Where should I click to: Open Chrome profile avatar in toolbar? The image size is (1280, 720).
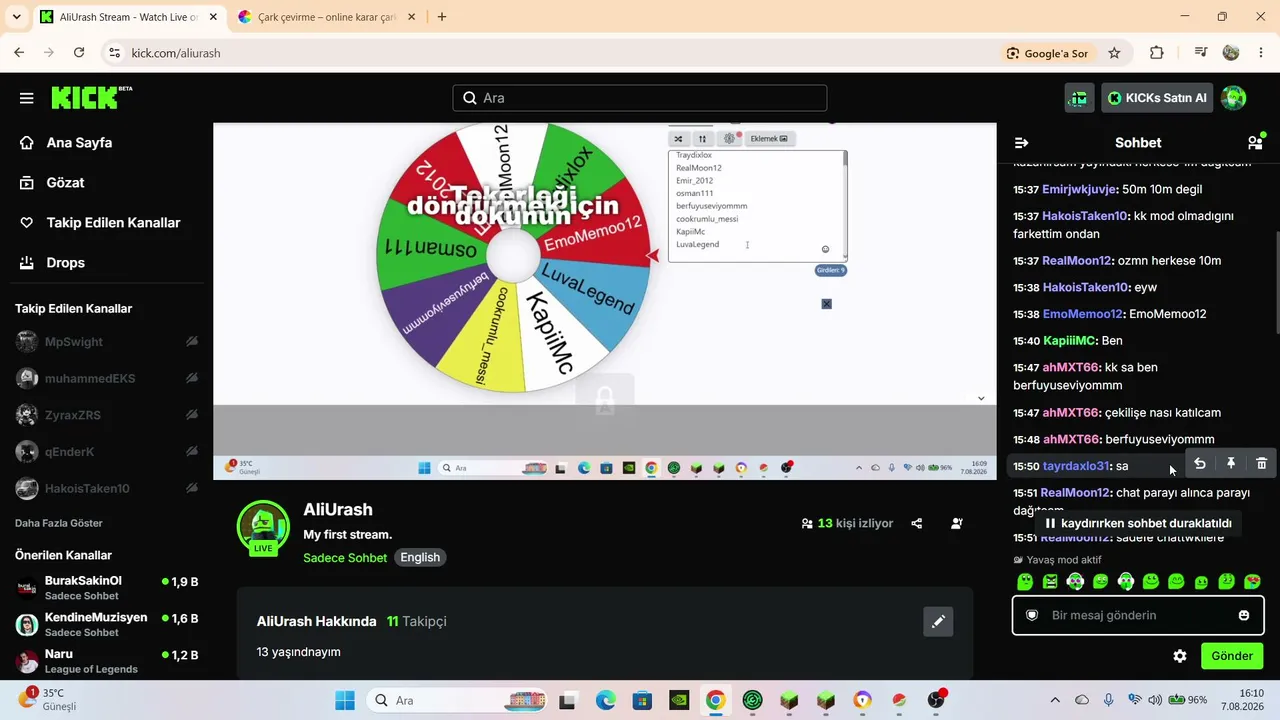tap(1231, 53)
